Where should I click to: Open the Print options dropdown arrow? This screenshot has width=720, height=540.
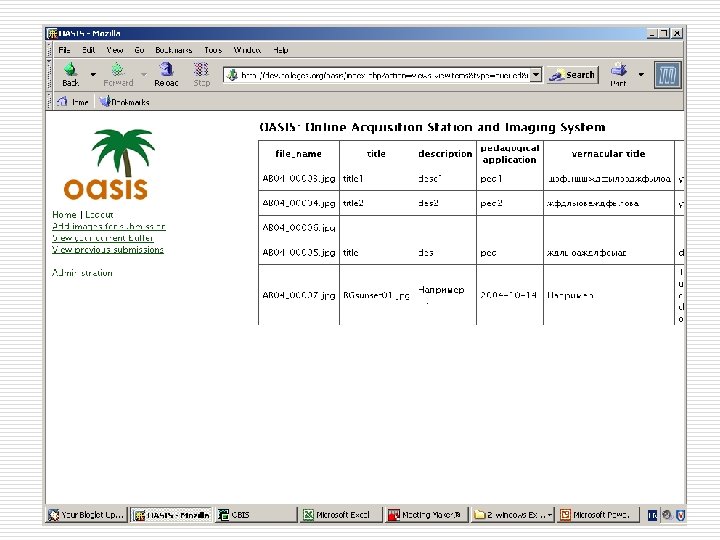(x=641, y=74)
